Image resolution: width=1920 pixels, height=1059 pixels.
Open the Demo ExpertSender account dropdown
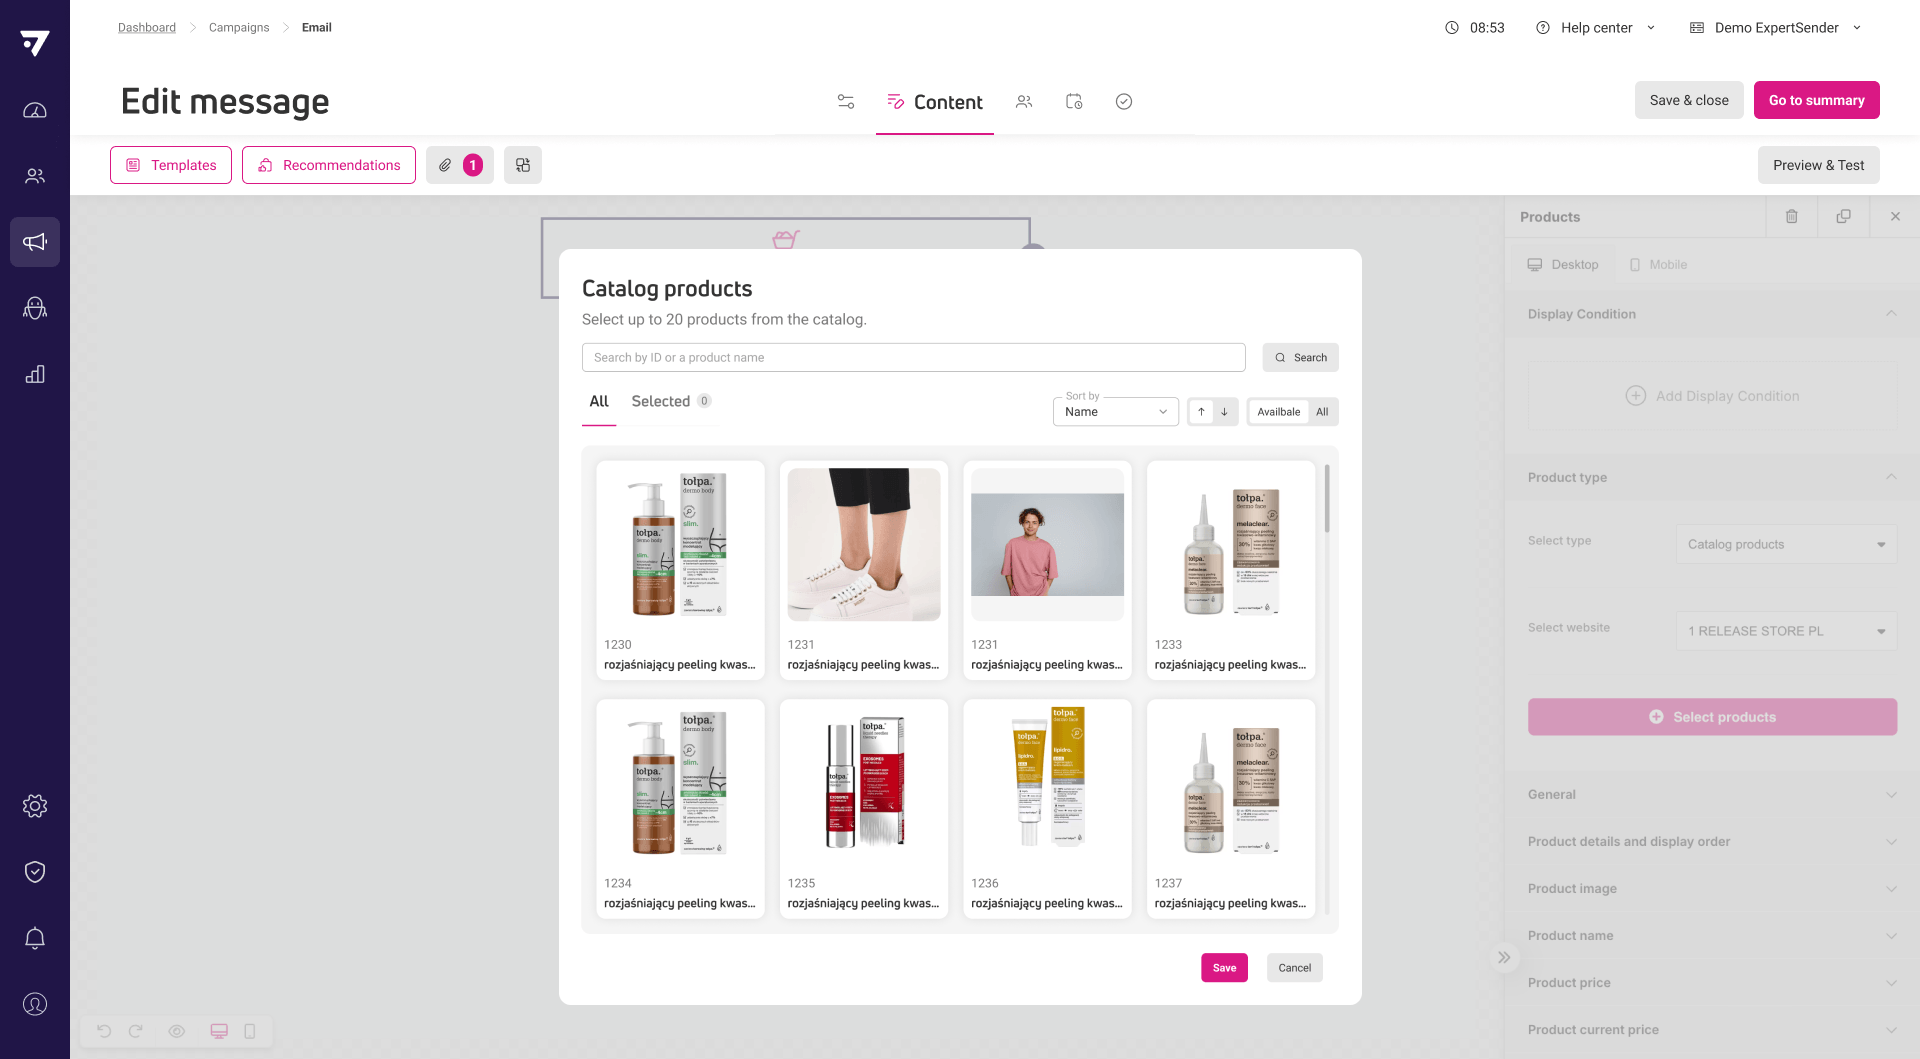tap(1776, 28)
